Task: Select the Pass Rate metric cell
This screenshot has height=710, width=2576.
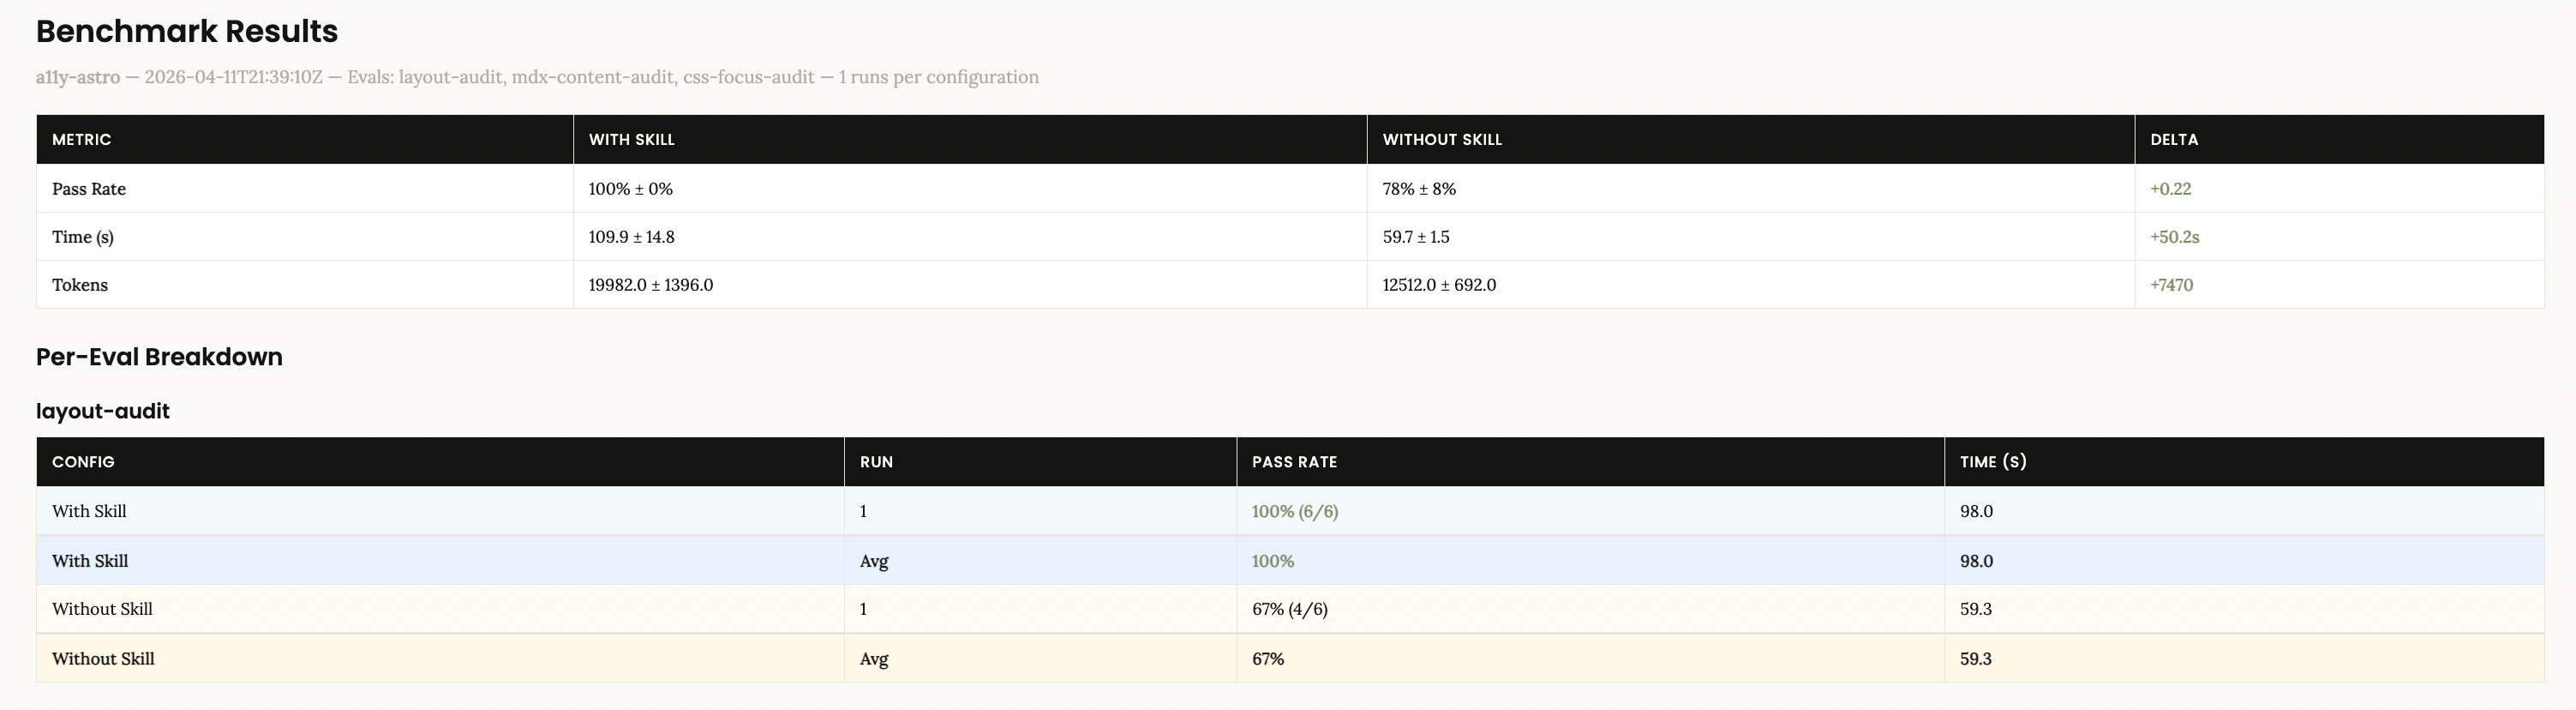Action: [305, 188]
